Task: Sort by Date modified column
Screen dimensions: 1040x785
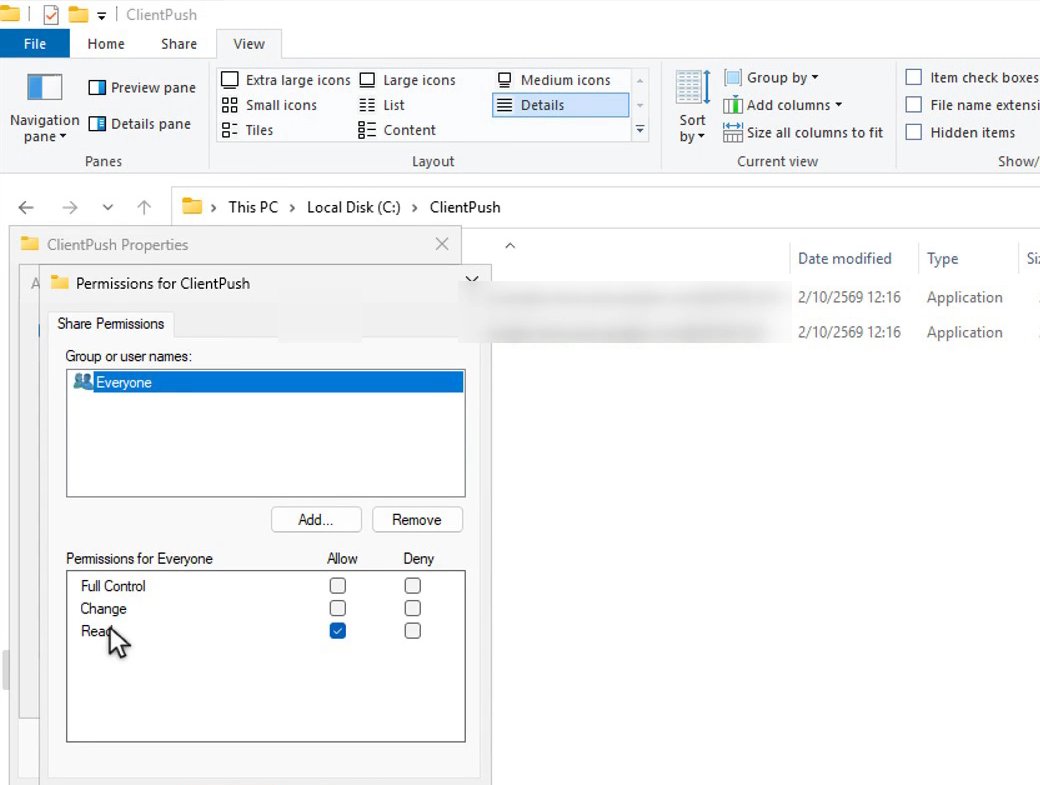Action: (844, 259)
